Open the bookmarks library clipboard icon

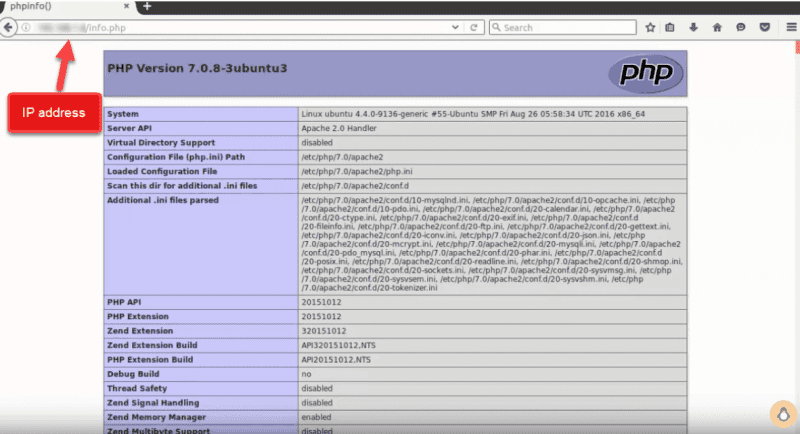[x=671, y=28]
